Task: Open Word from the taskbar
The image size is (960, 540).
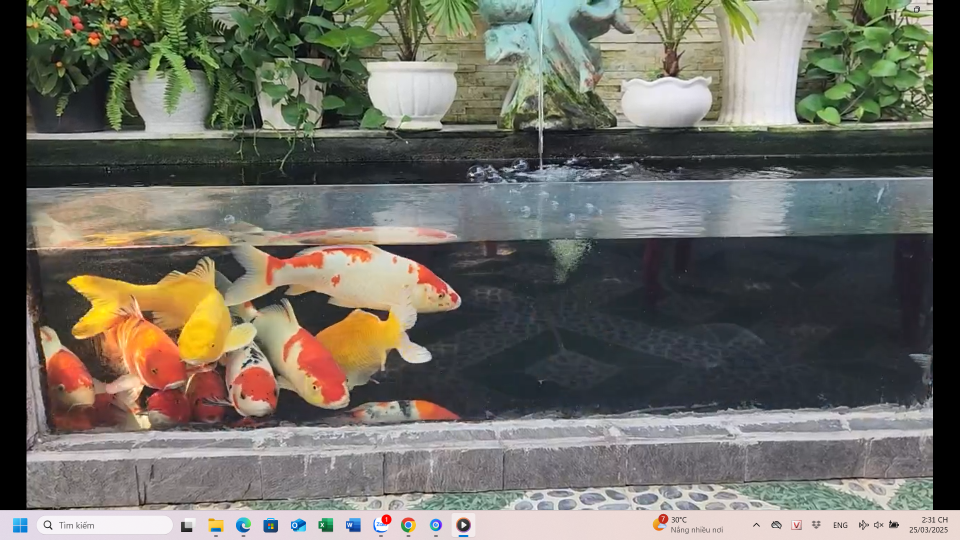Action: 353,525
